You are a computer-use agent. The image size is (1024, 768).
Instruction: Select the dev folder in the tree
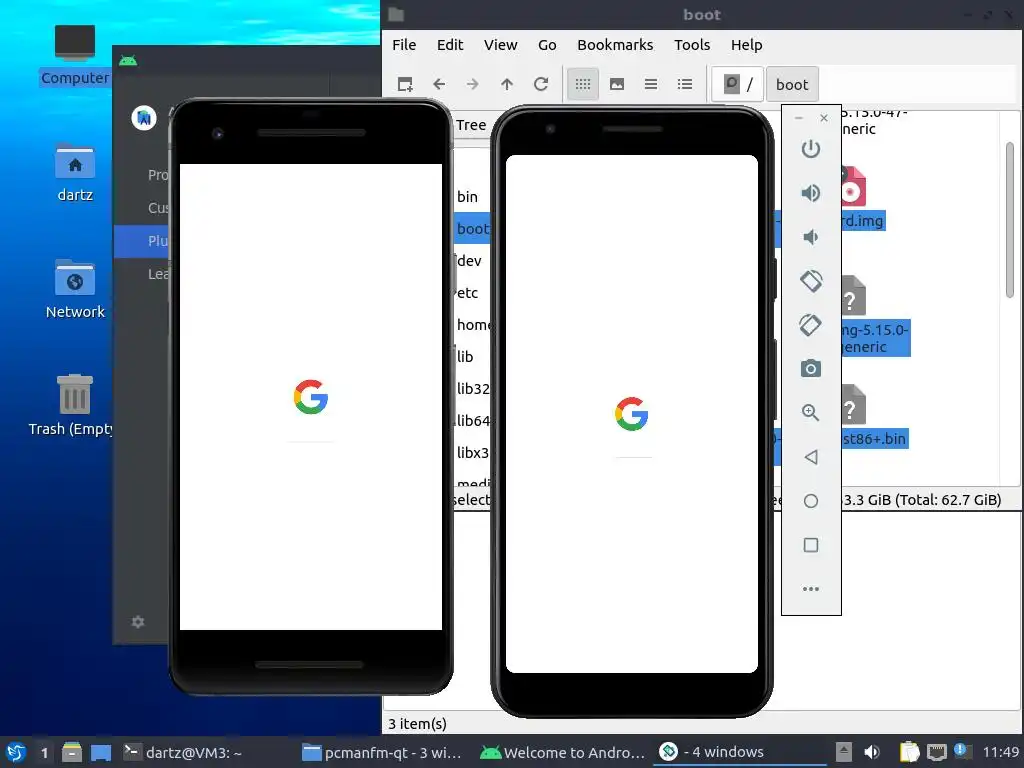tap(469, 261)
